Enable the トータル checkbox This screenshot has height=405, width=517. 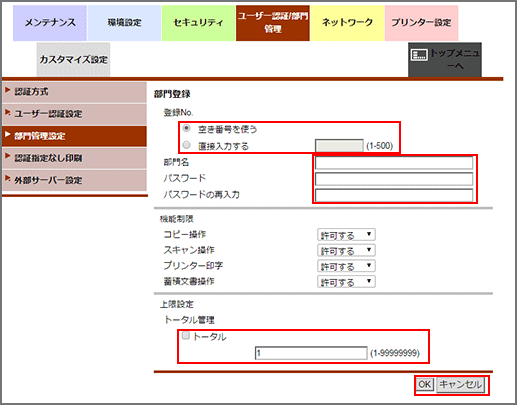pyautogui.click(x=186, y=335)
